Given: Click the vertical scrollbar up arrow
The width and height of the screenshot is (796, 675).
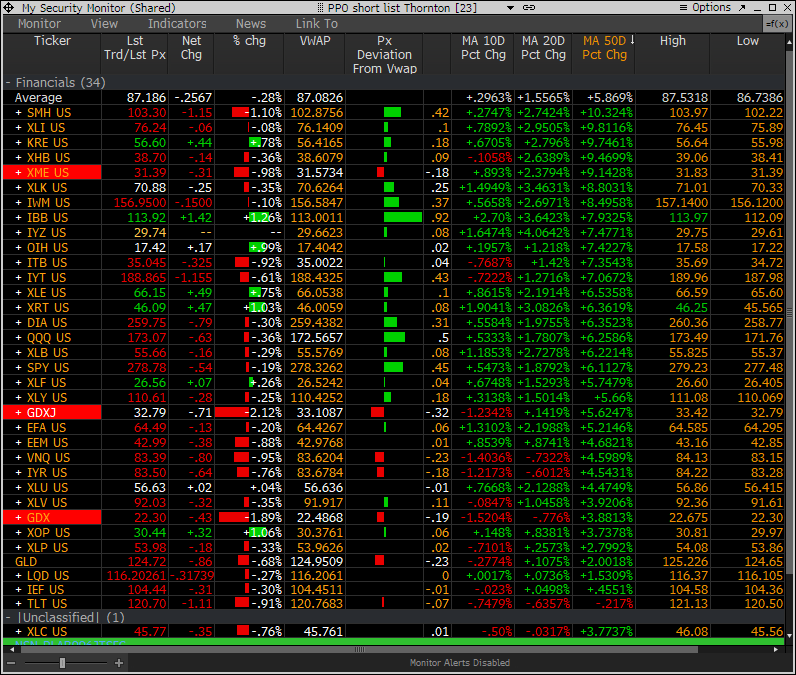Looking at the screenshot, I should (789, 42).
